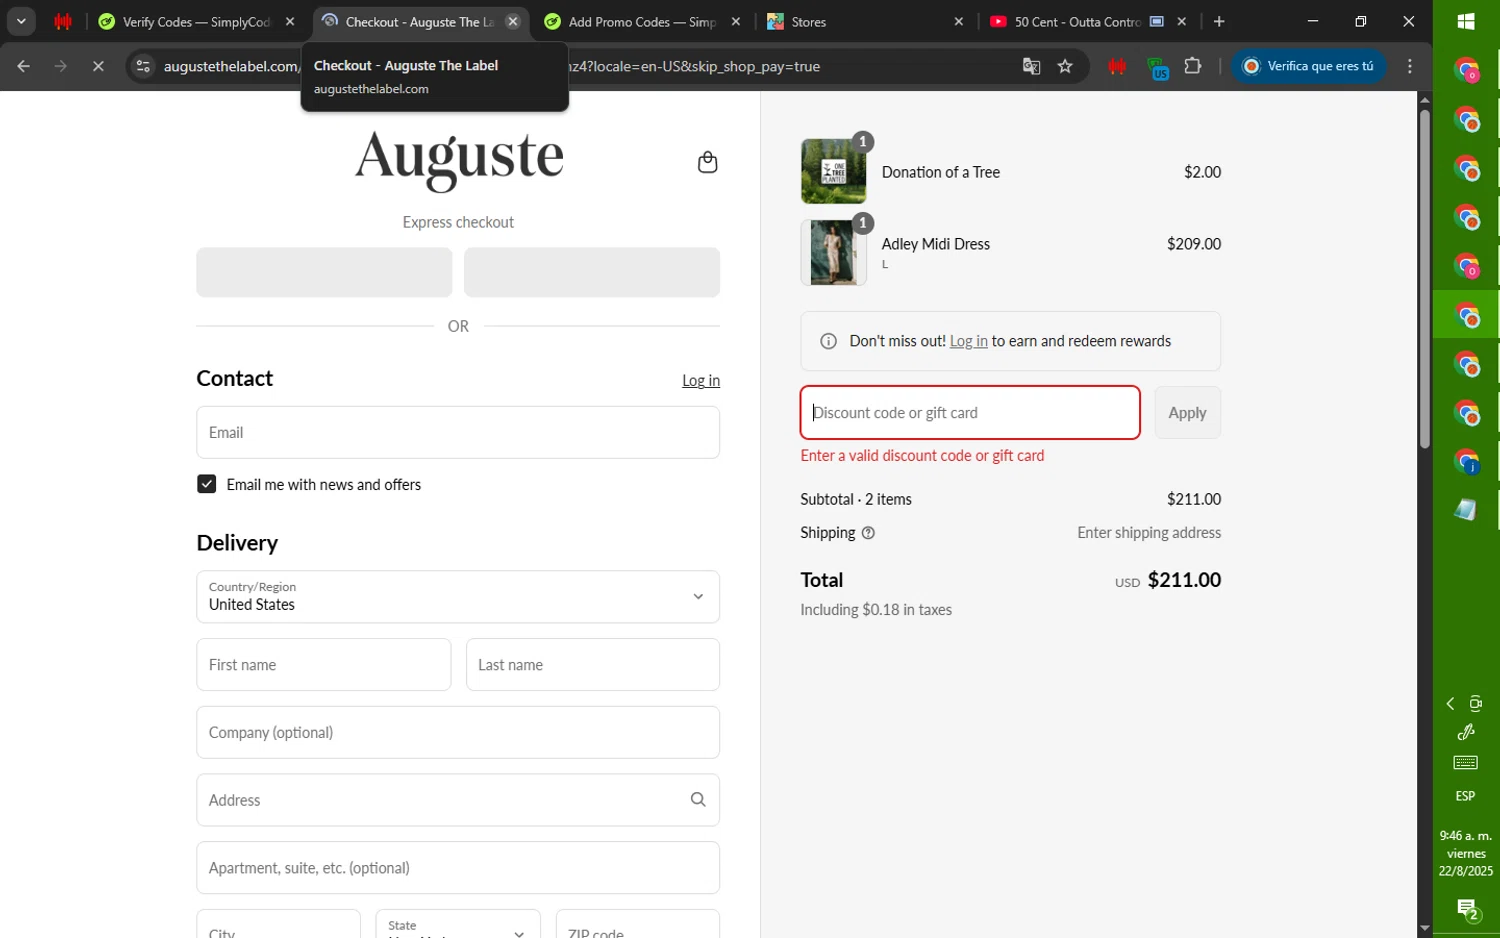This screenshot has height=938, width=1500.
Task: Click the shipping help question mark icon
Action: pyautogui.click(x=868, y=533)
